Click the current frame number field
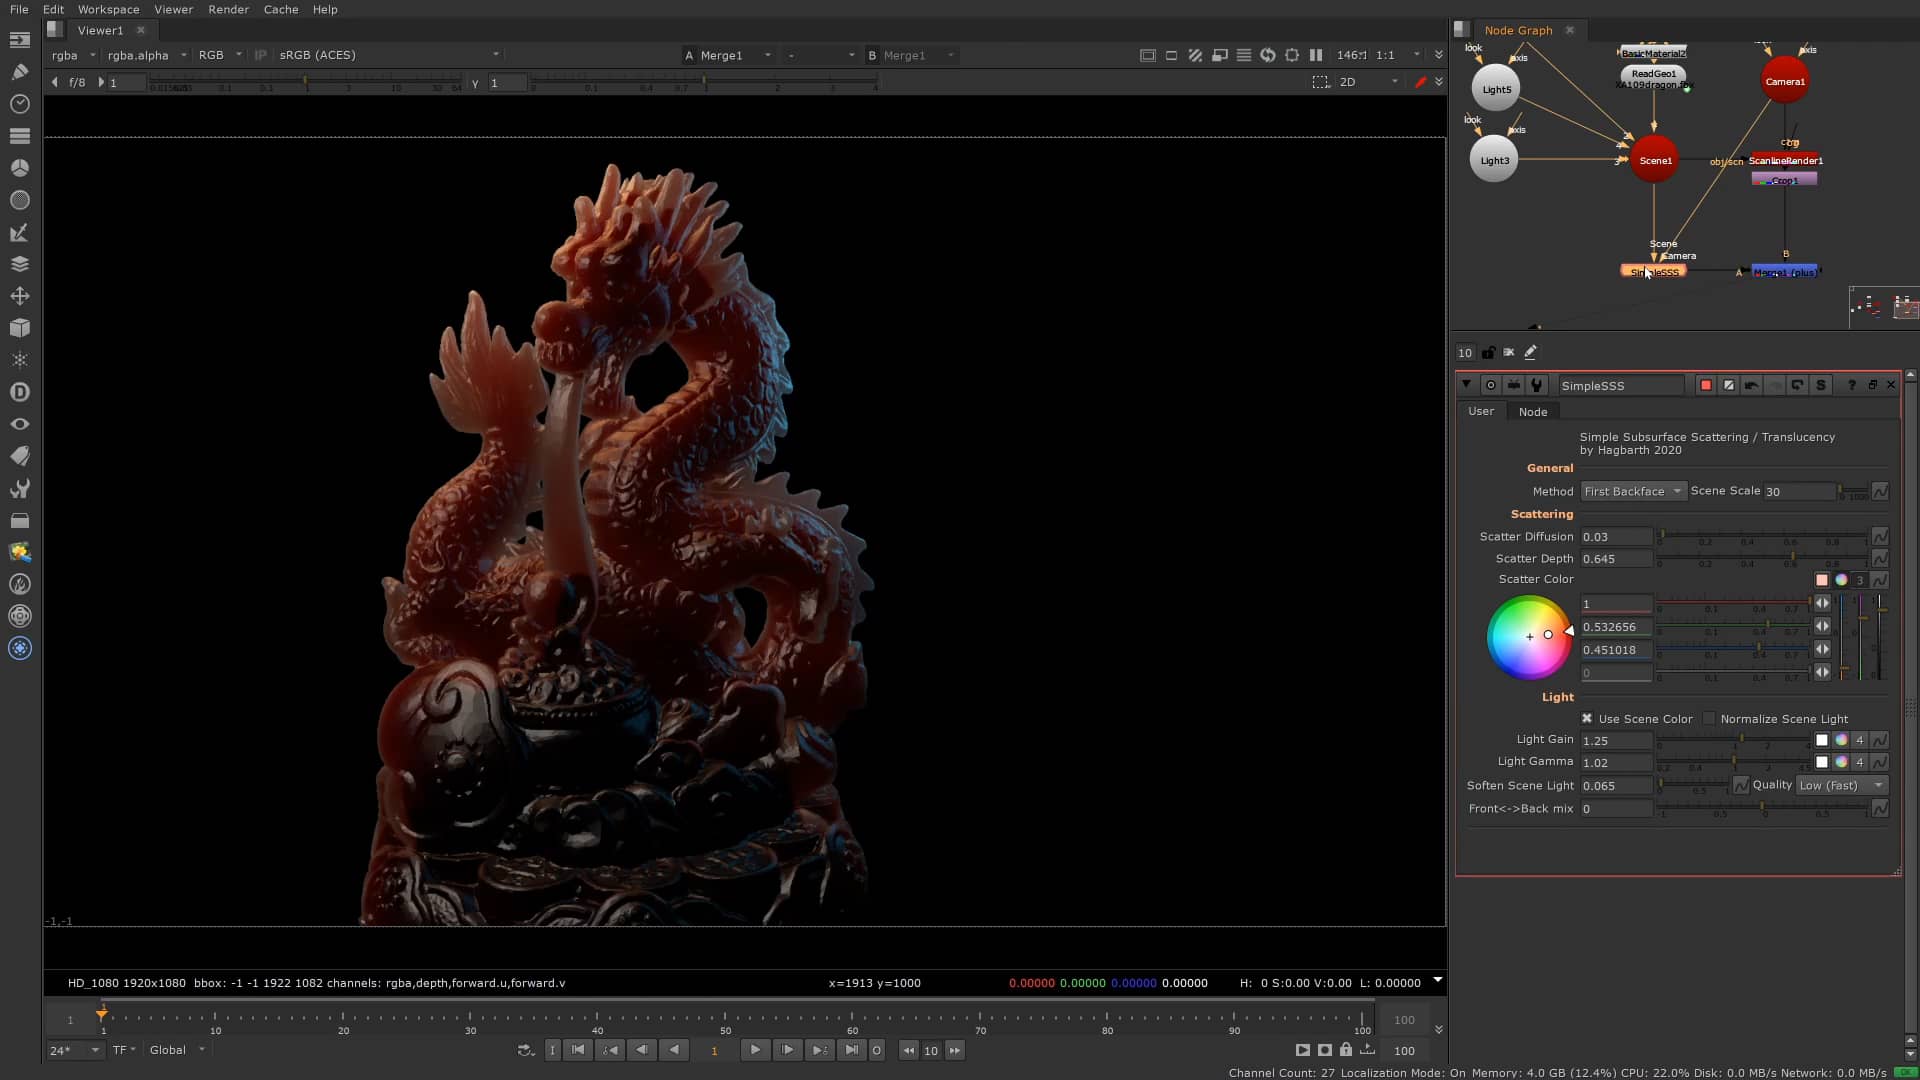The height and width of the screenshot is (1080, 1920). pos(714,1050)
